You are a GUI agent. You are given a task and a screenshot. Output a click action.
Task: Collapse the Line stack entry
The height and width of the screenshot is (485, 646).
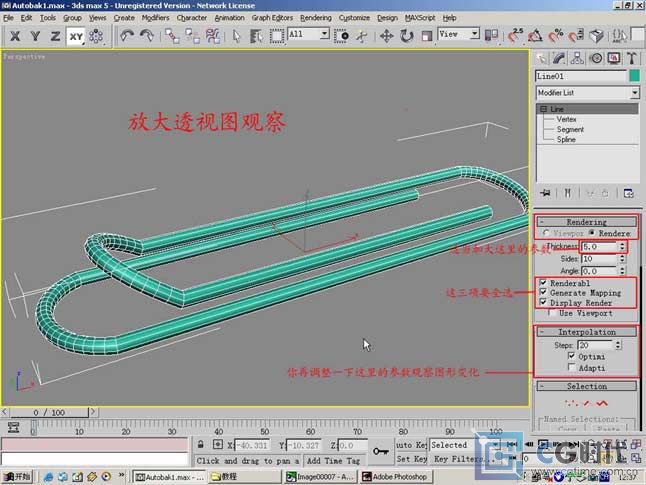coord(543,109)
